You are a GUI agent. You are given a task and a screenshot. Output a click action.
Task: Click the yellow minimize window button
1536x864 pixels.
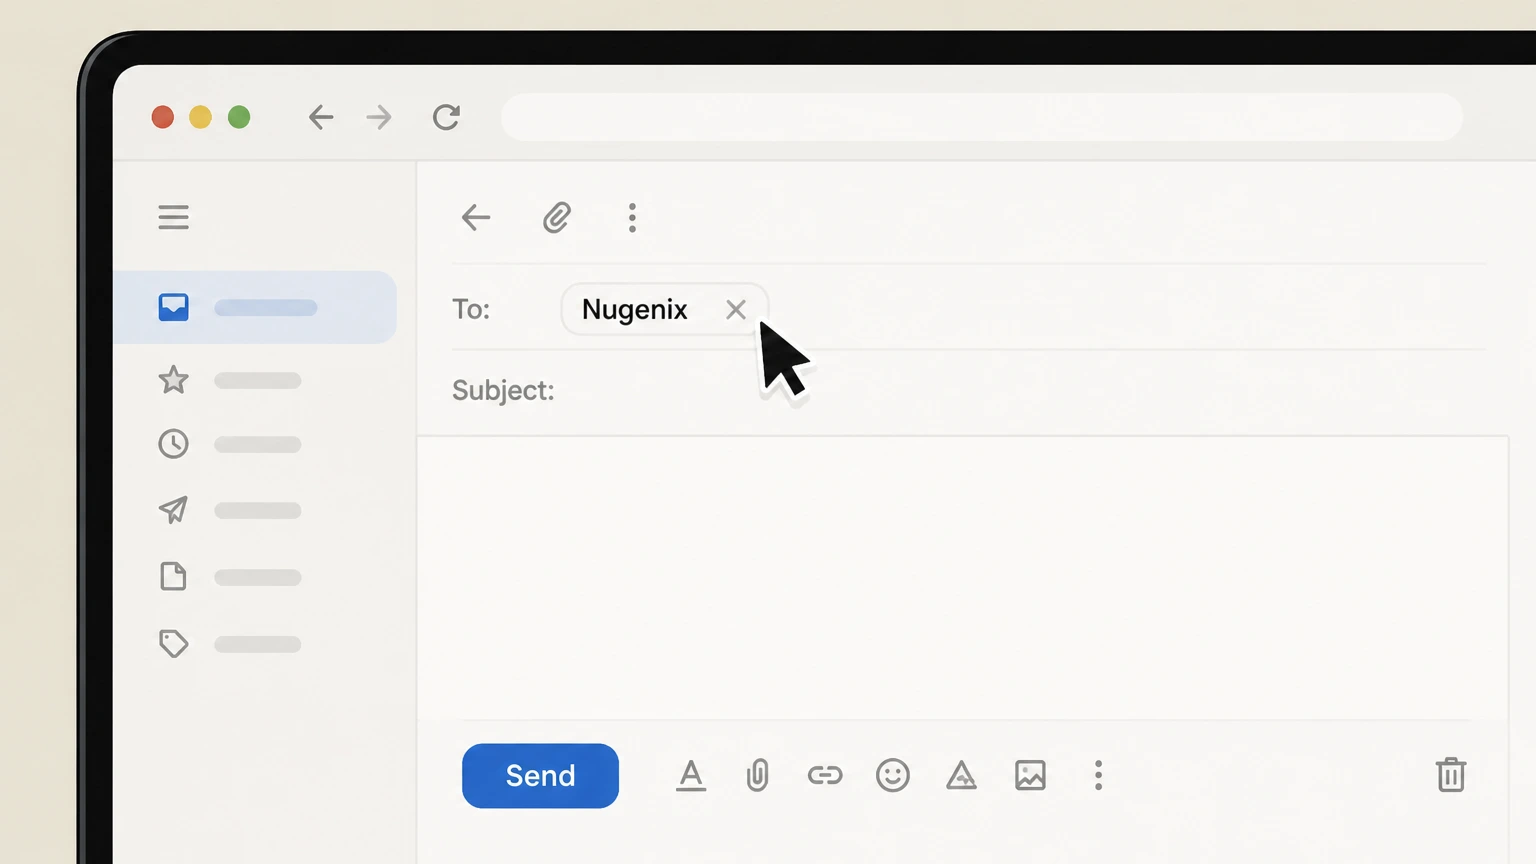[200, 117]
